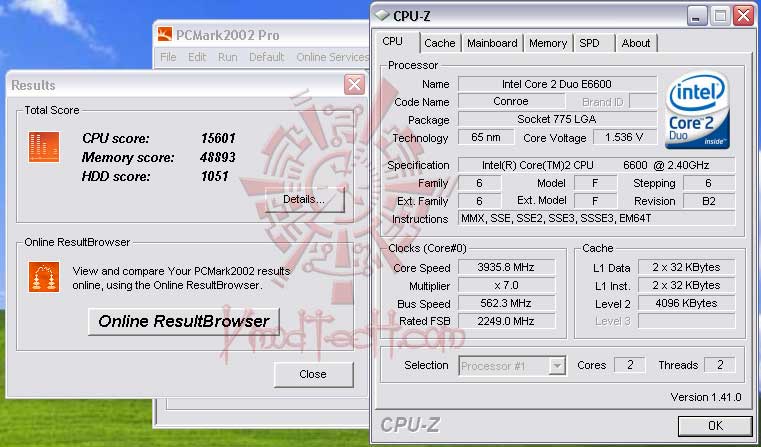Open the Edit menu in PCMark2002

[197, 57]
